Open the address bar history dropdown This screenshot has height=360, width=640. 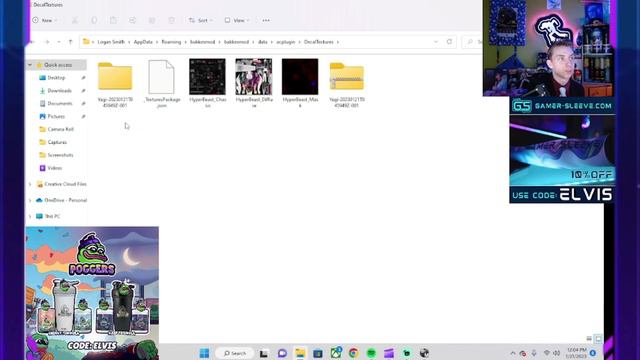click(x=436, y=42)
